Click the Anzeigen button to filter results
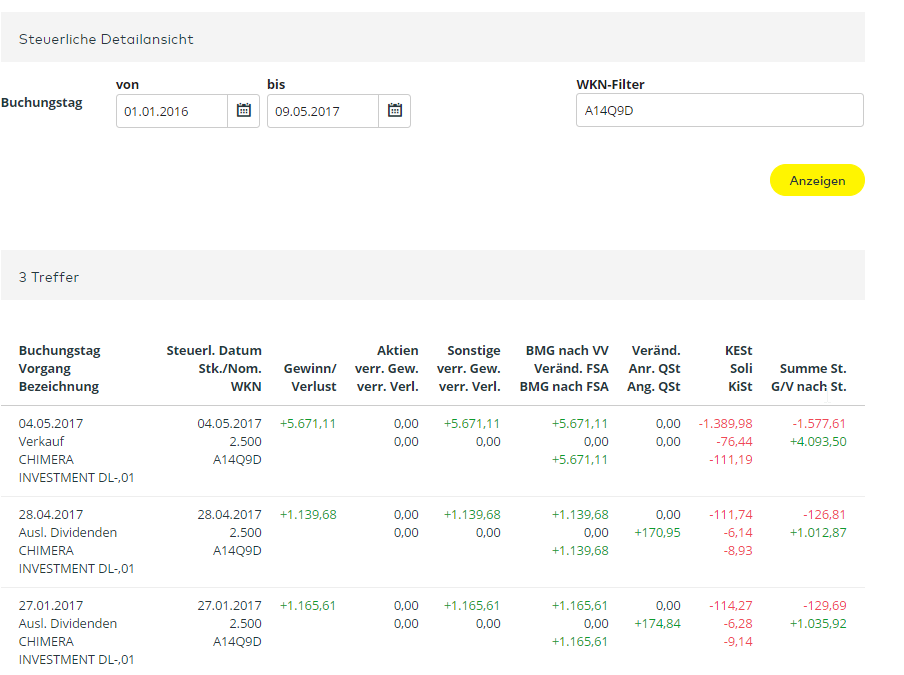Viewport: 904px width, 675px height. click(816, 180)
